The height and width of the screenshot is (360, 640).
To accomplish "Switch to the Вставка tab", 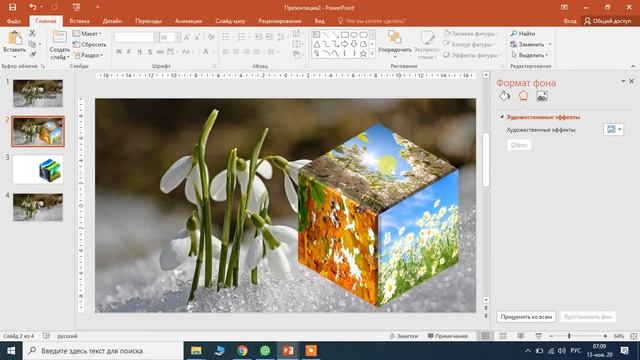I will pyautogui.click(x=80, y=21).
